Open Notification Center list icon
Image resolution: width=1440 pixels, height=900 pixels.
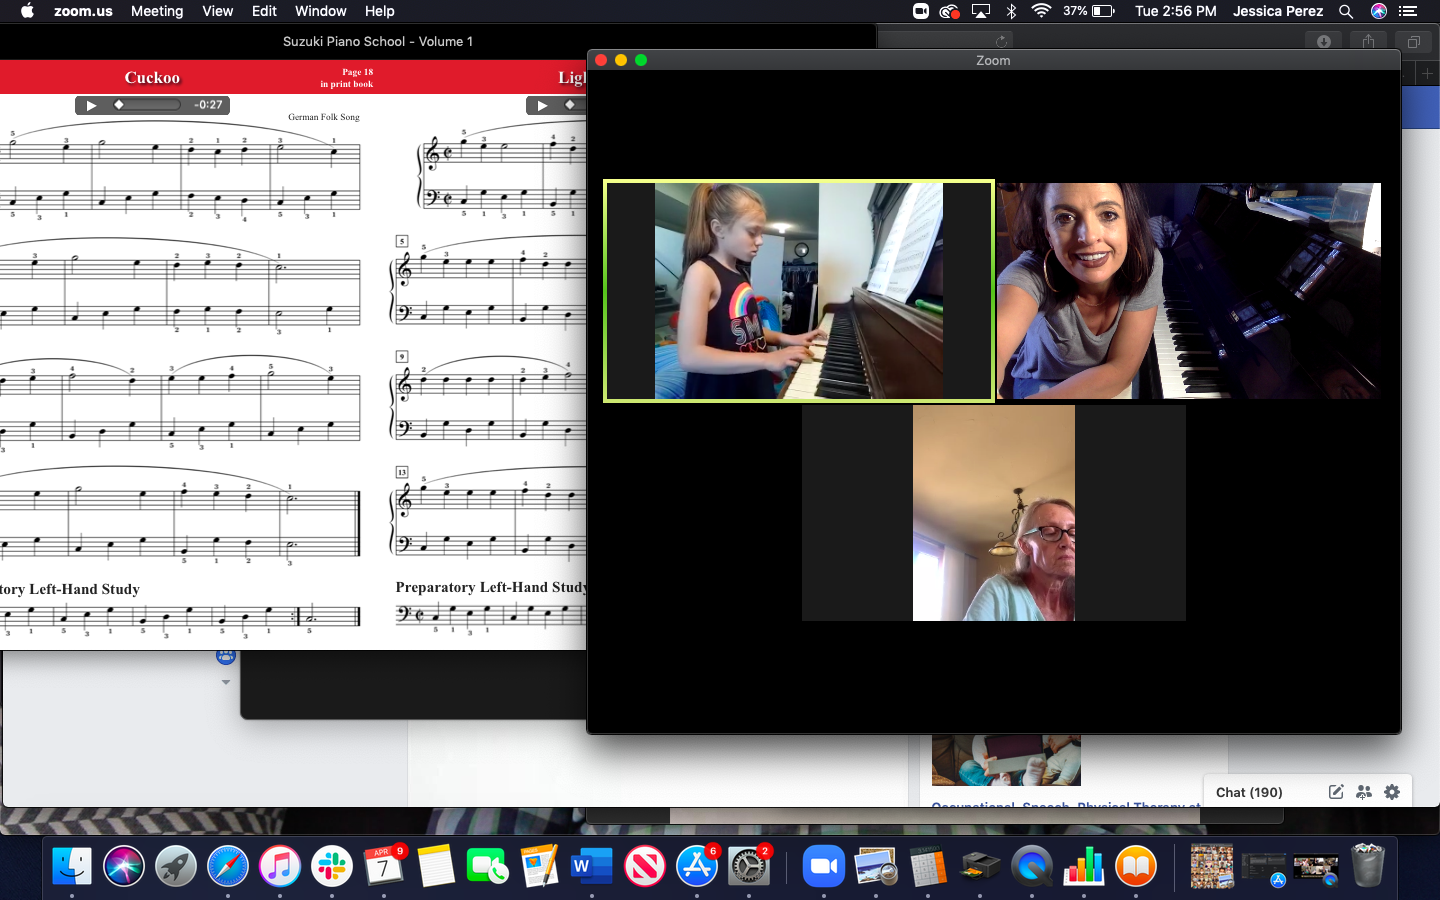tap(1409, 11)
